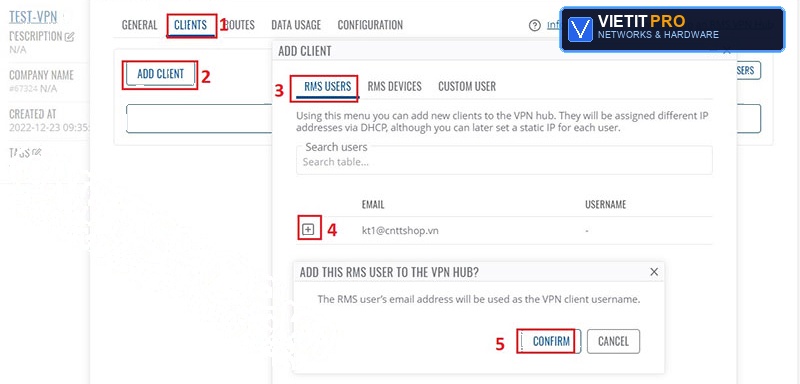Switch to the General tab
This screenshot has height=384, width=800.
(139, 25)
